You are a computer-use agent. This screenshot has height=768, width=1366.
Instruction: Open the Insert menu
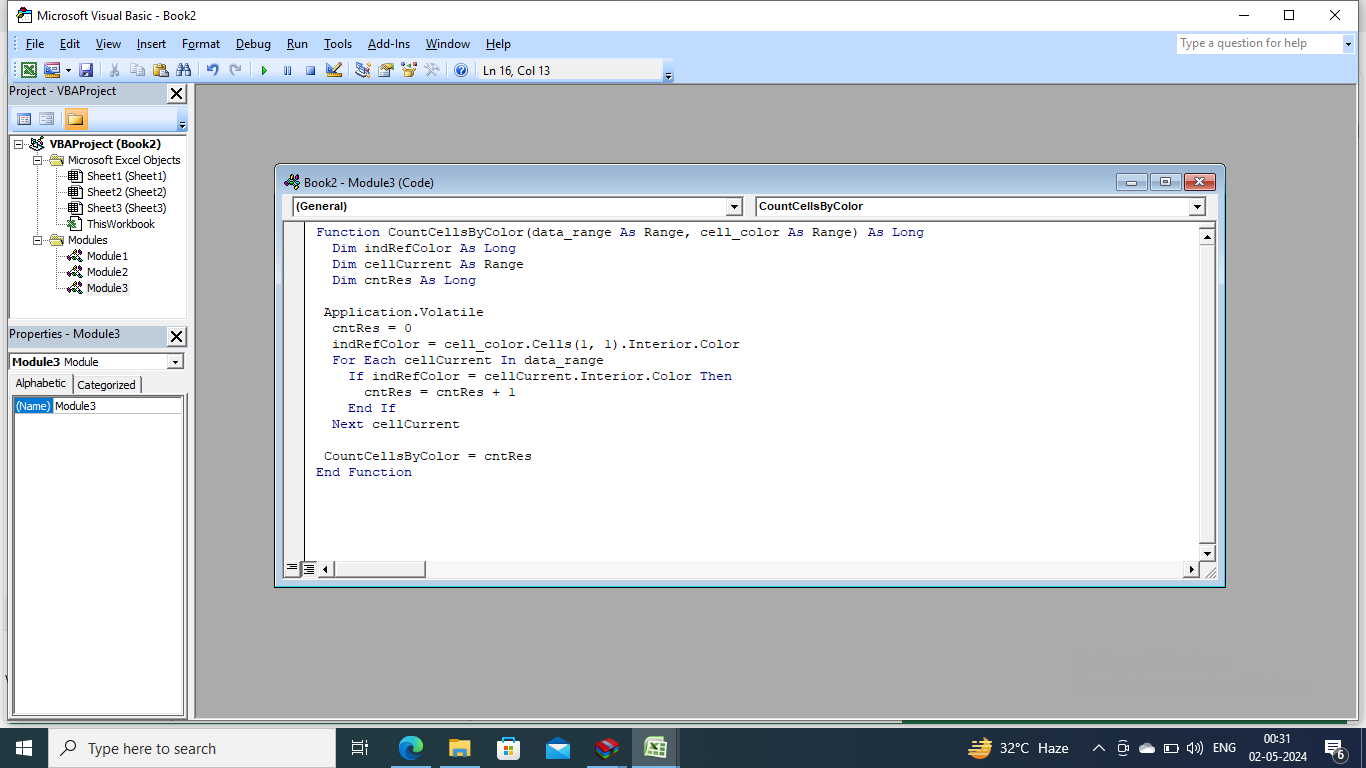pyautogui.click(x=152, y=44)
